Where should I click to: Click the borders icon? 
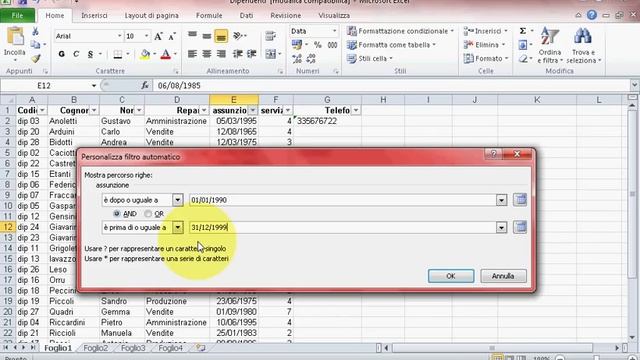coord(118,54)
